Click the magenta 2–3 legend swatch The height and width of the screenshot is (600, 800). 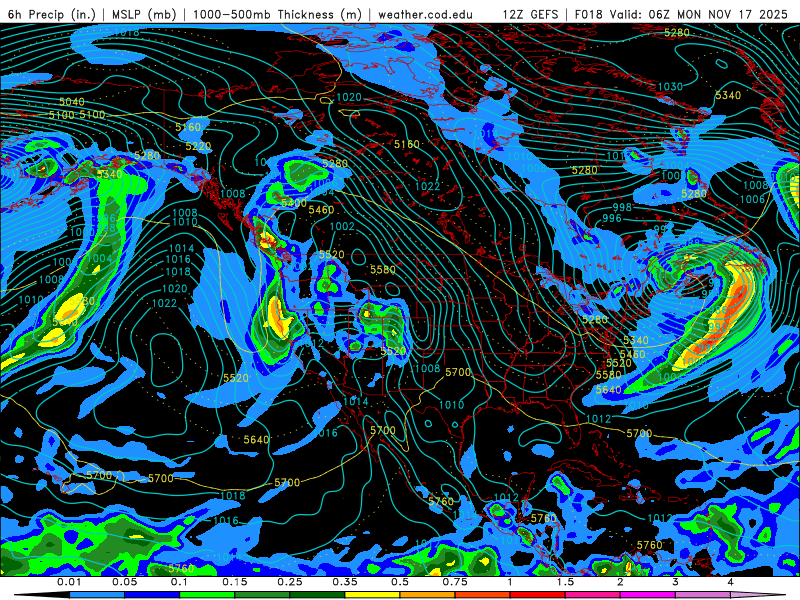(x=648, y=595)
